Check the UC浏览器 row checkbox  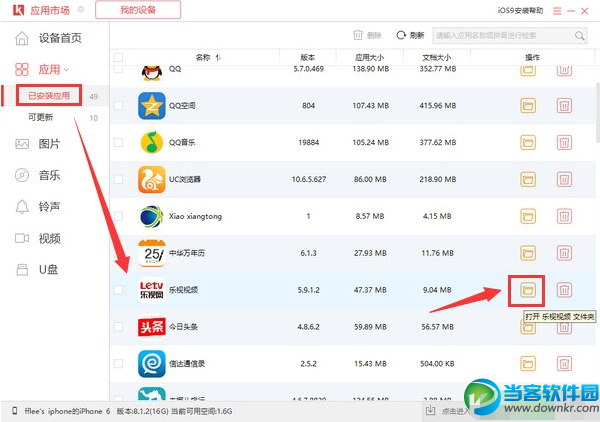click(118, 179)
